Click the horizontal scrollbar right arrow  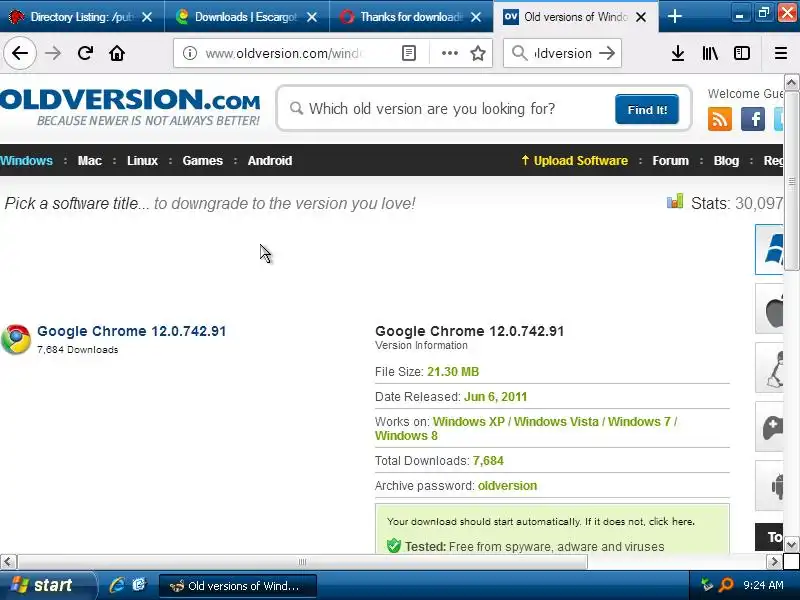[774, 562]
